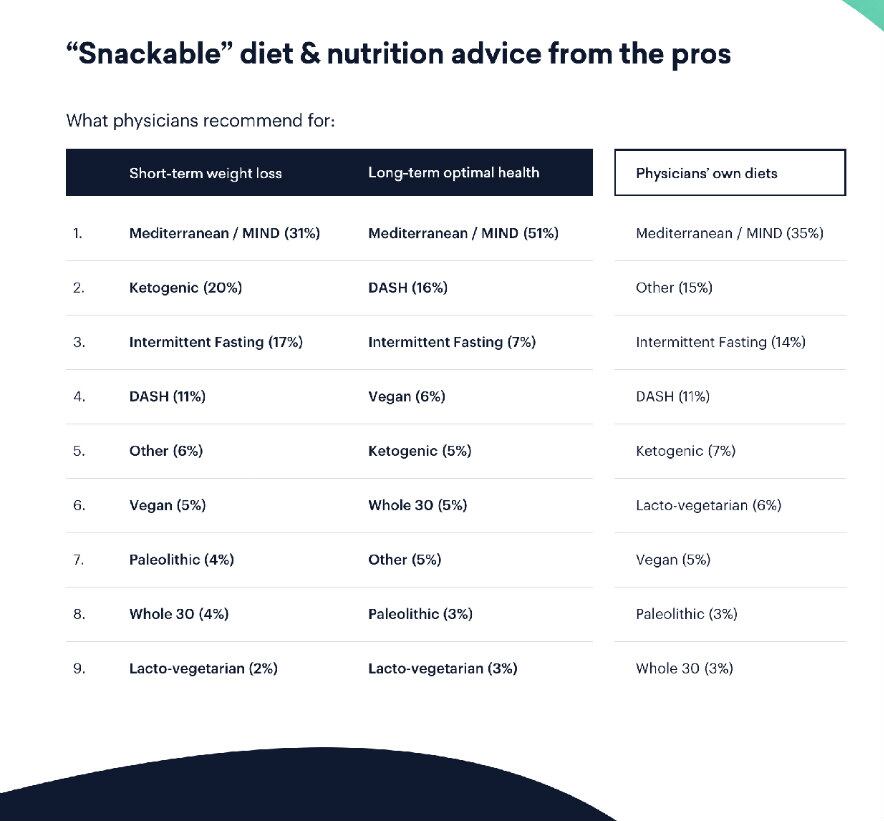Click Mediterranean / MIND (51%) in long-term column

pos(463,233)
